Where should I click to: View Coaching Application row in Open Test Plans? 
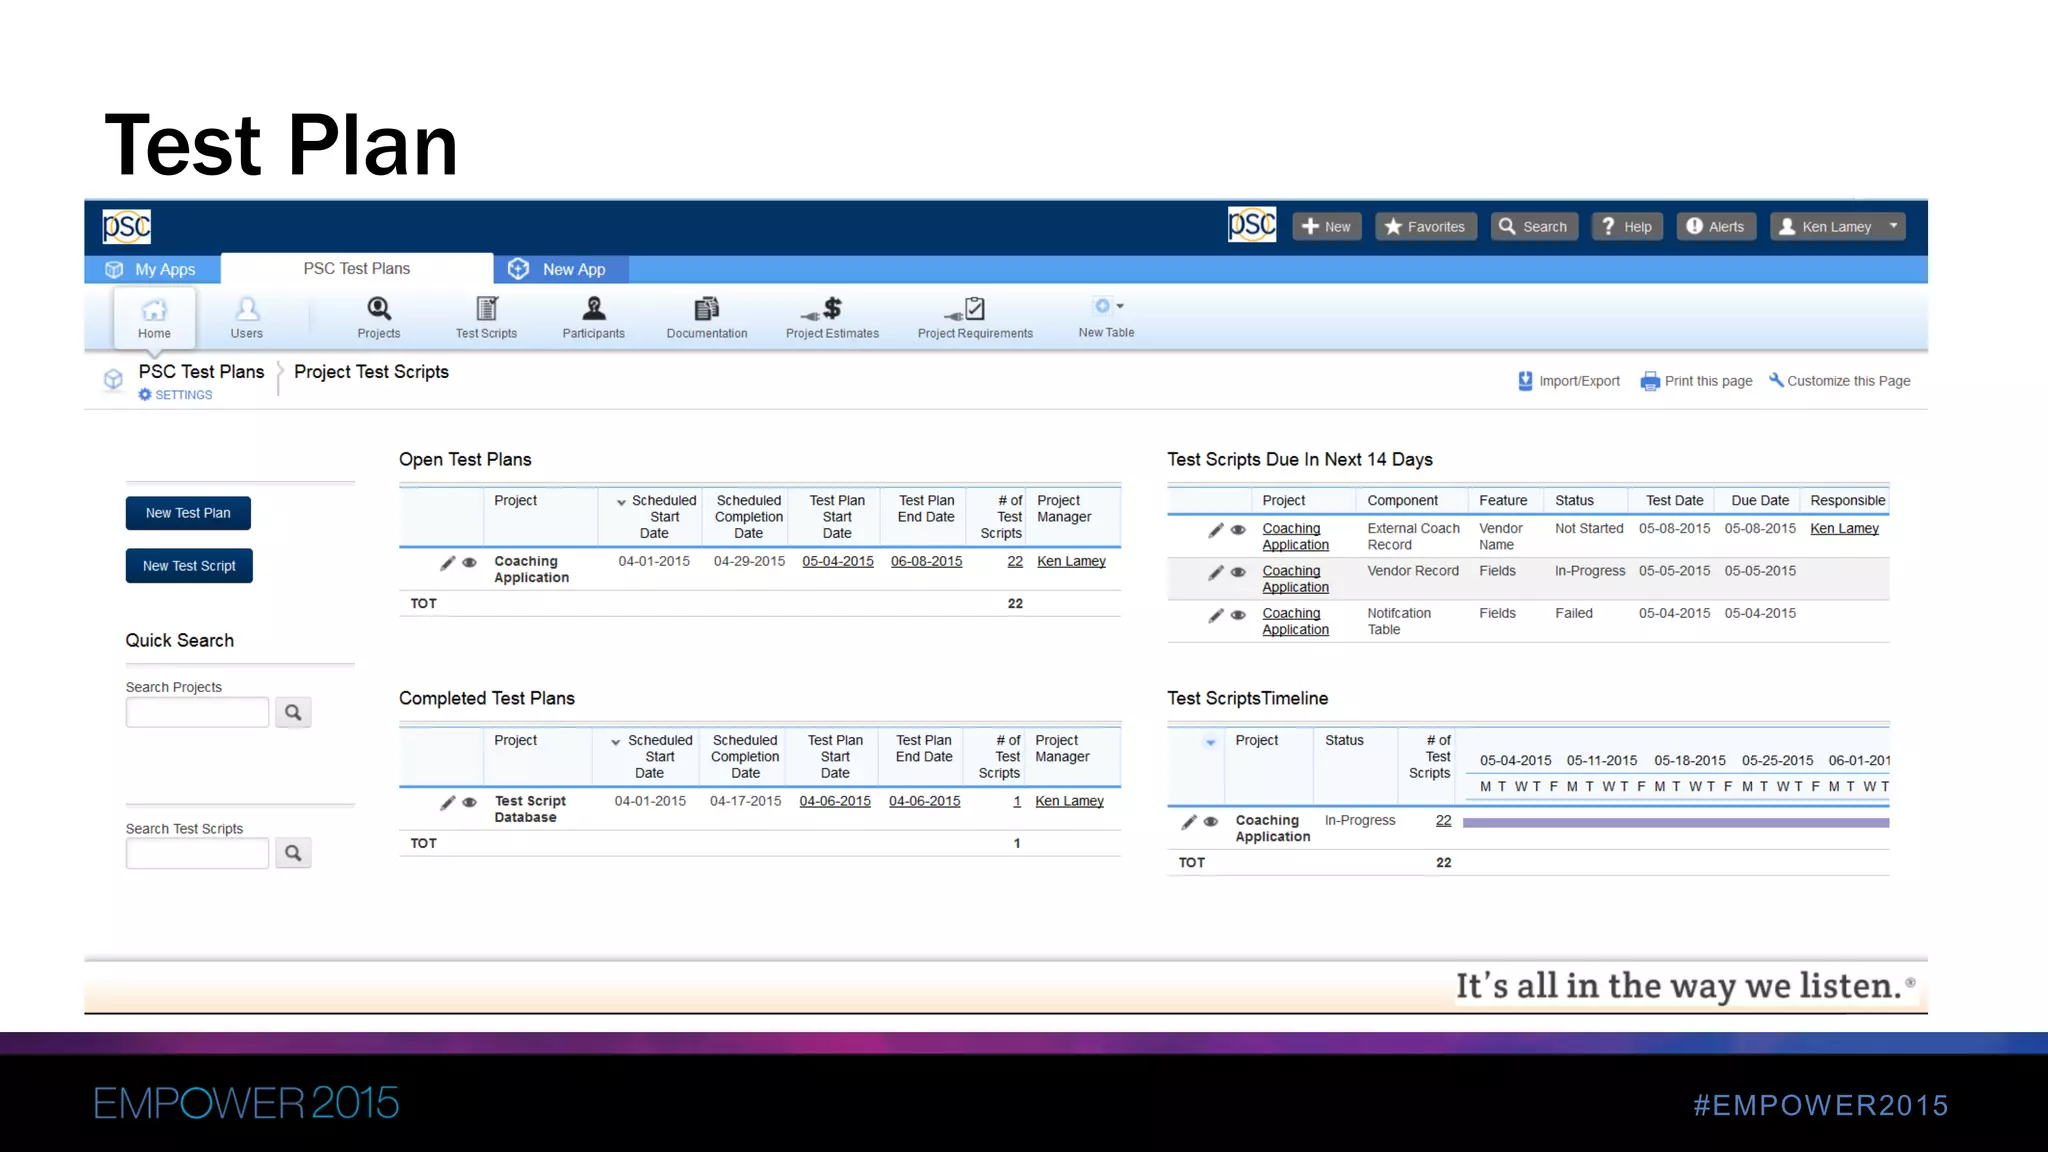pos(469,563)
